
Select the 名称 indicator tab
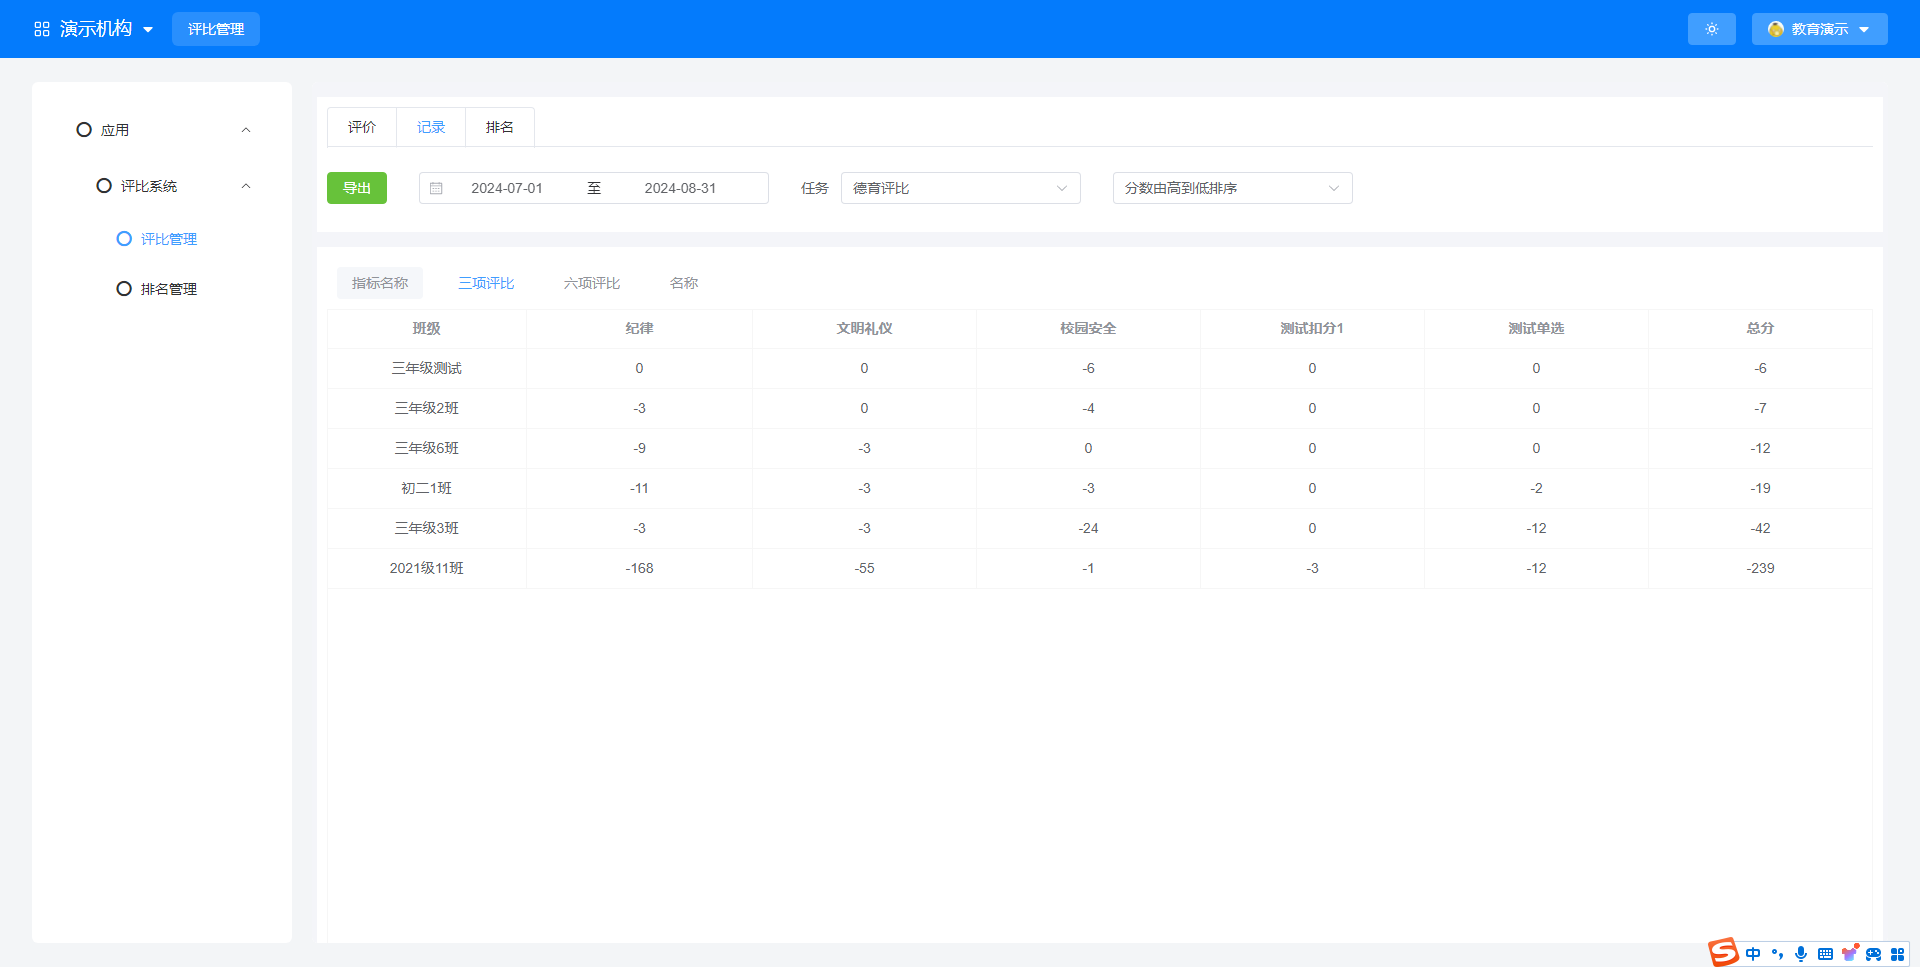pos(684,283)
